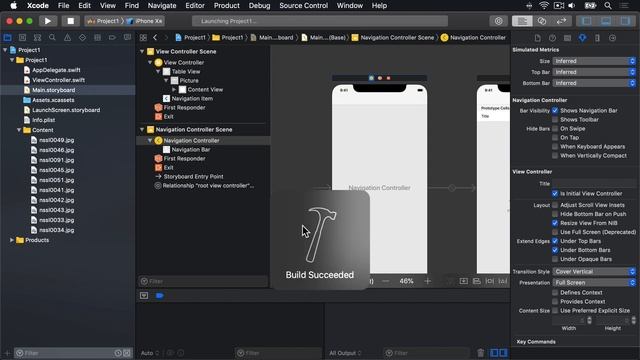Open the Debug menu
Image resolution: width=640 pixels, height=360 pixels.
pos(260,6)
